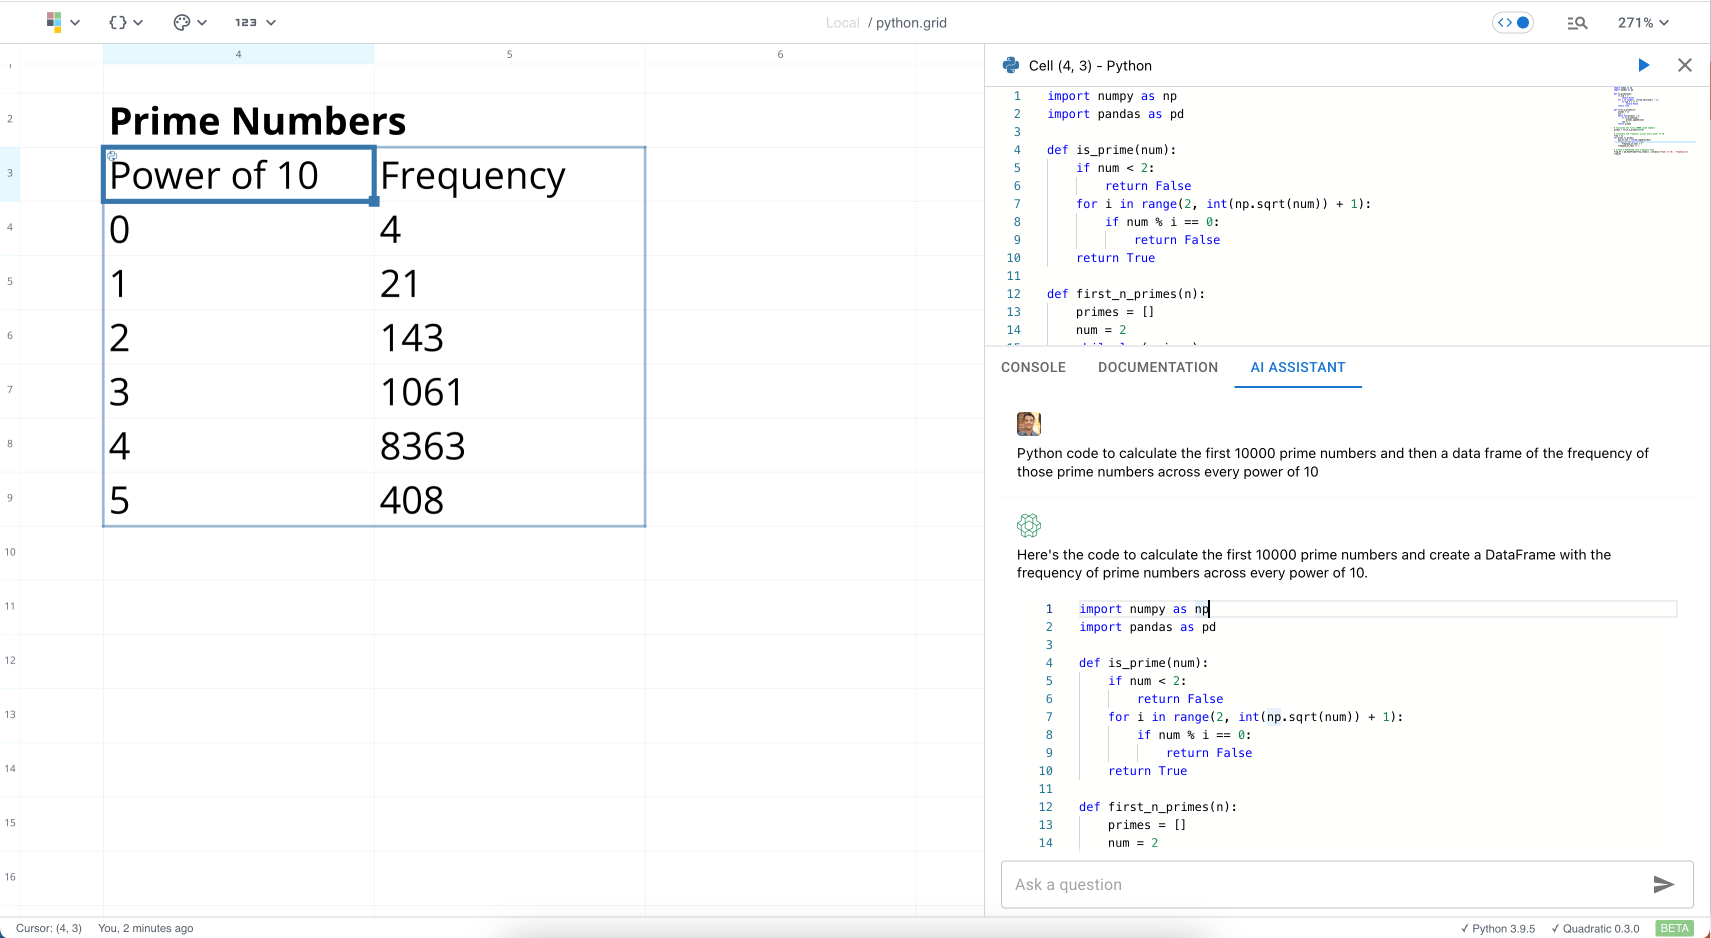Select the Frequency header cell
This screenshot has width=1711, height=938.
(510, 175)
